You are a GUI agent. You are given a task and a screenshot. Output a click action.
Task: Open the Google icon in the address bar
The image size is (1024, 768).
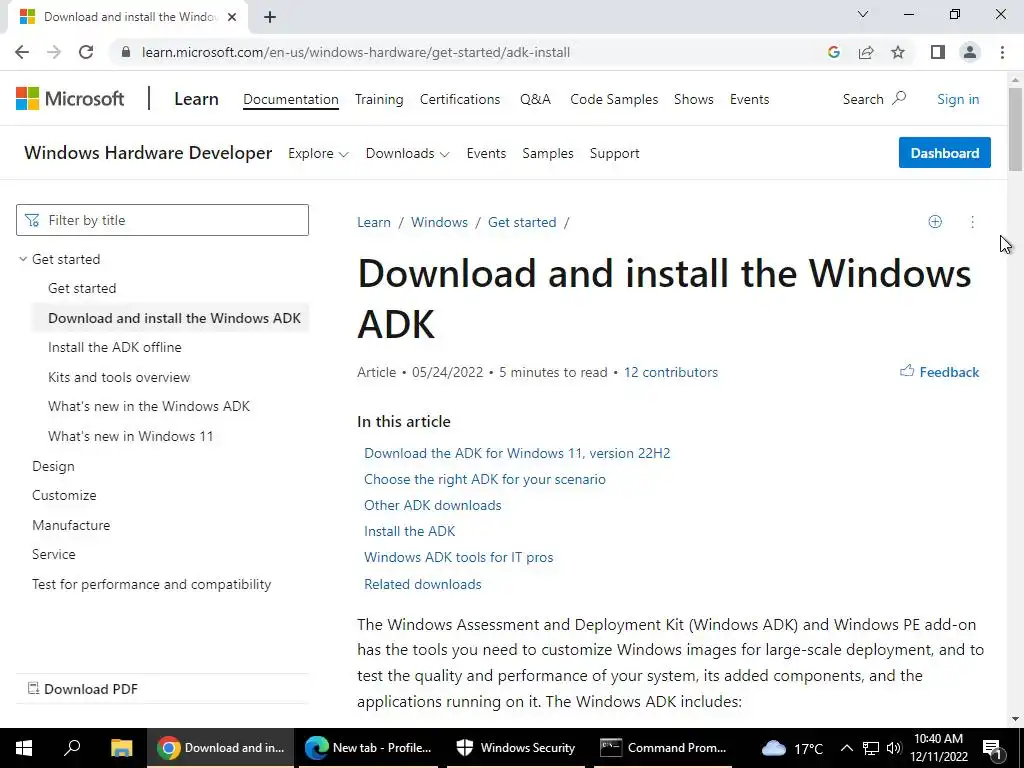[833, 52]
